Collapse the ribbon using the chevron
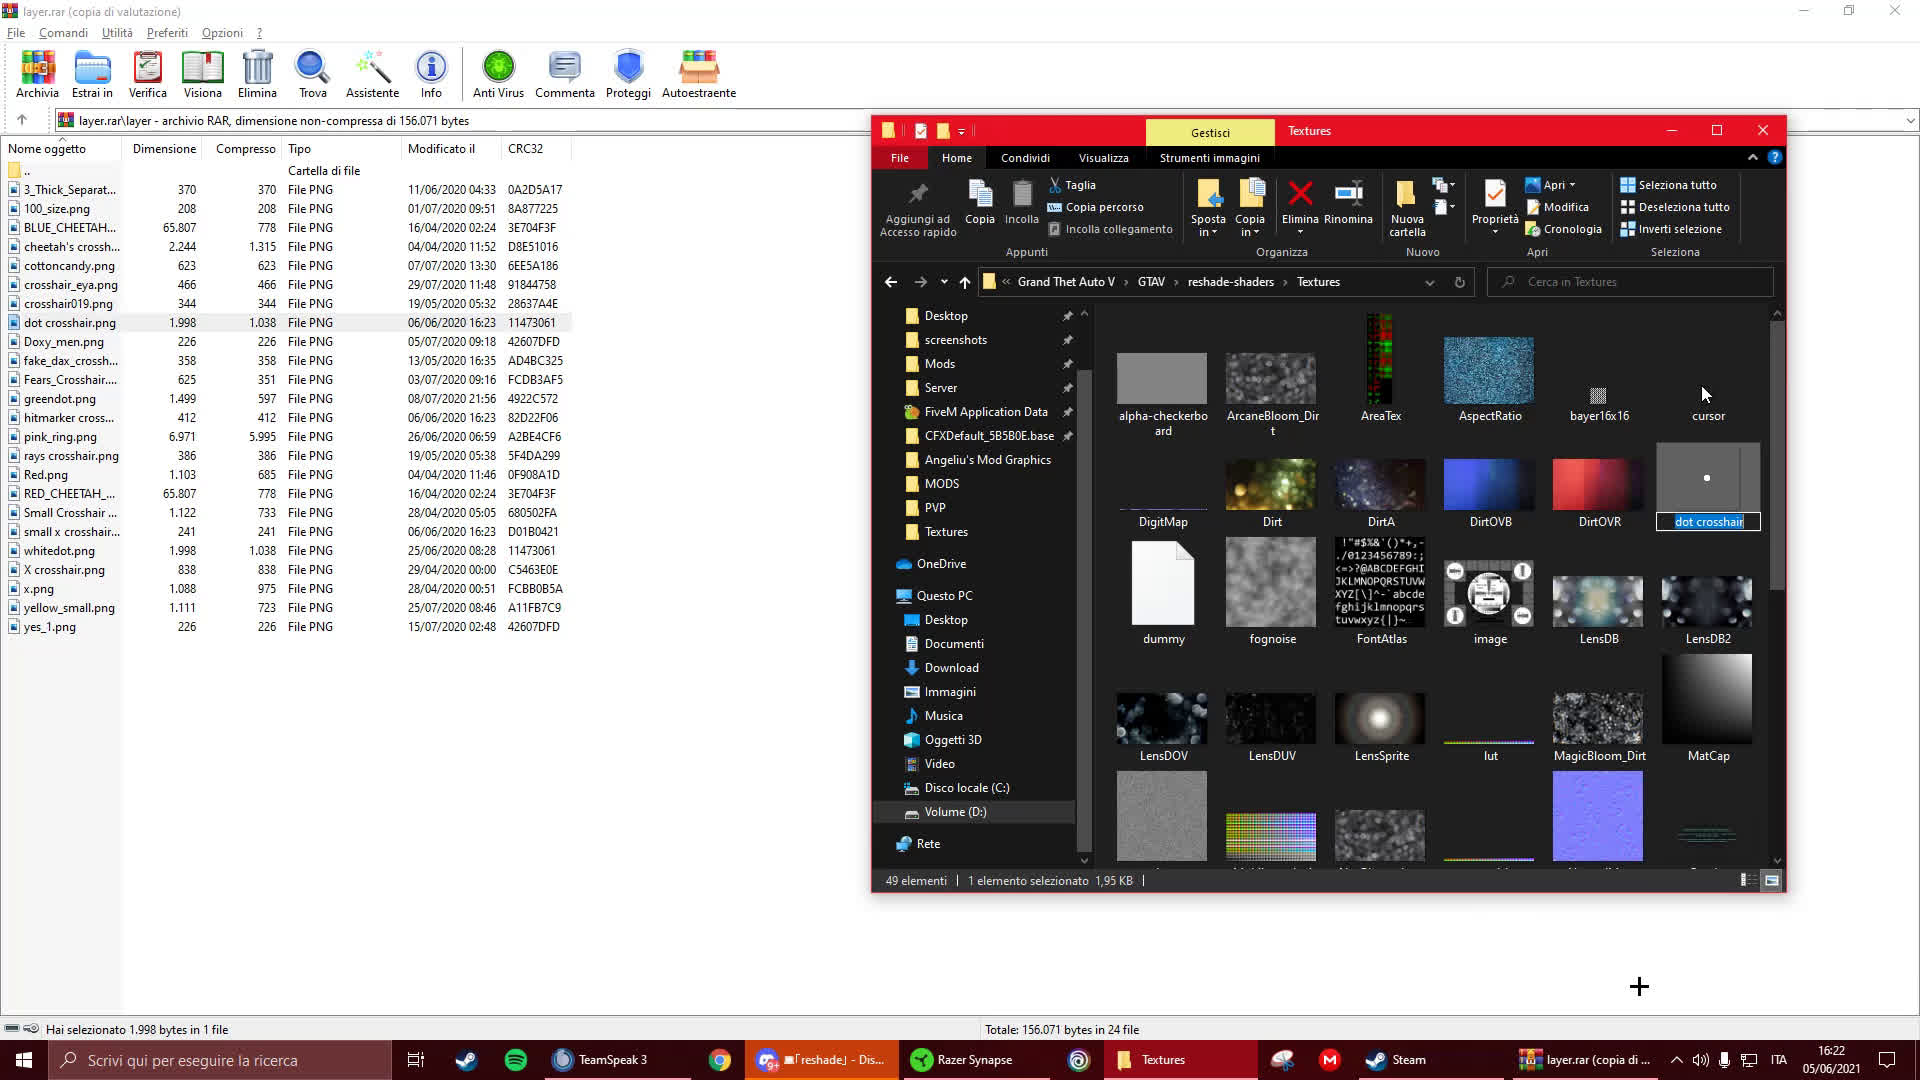Image resolution: width=1920 pixels, height=1080 pixels. click(1753, 157)
